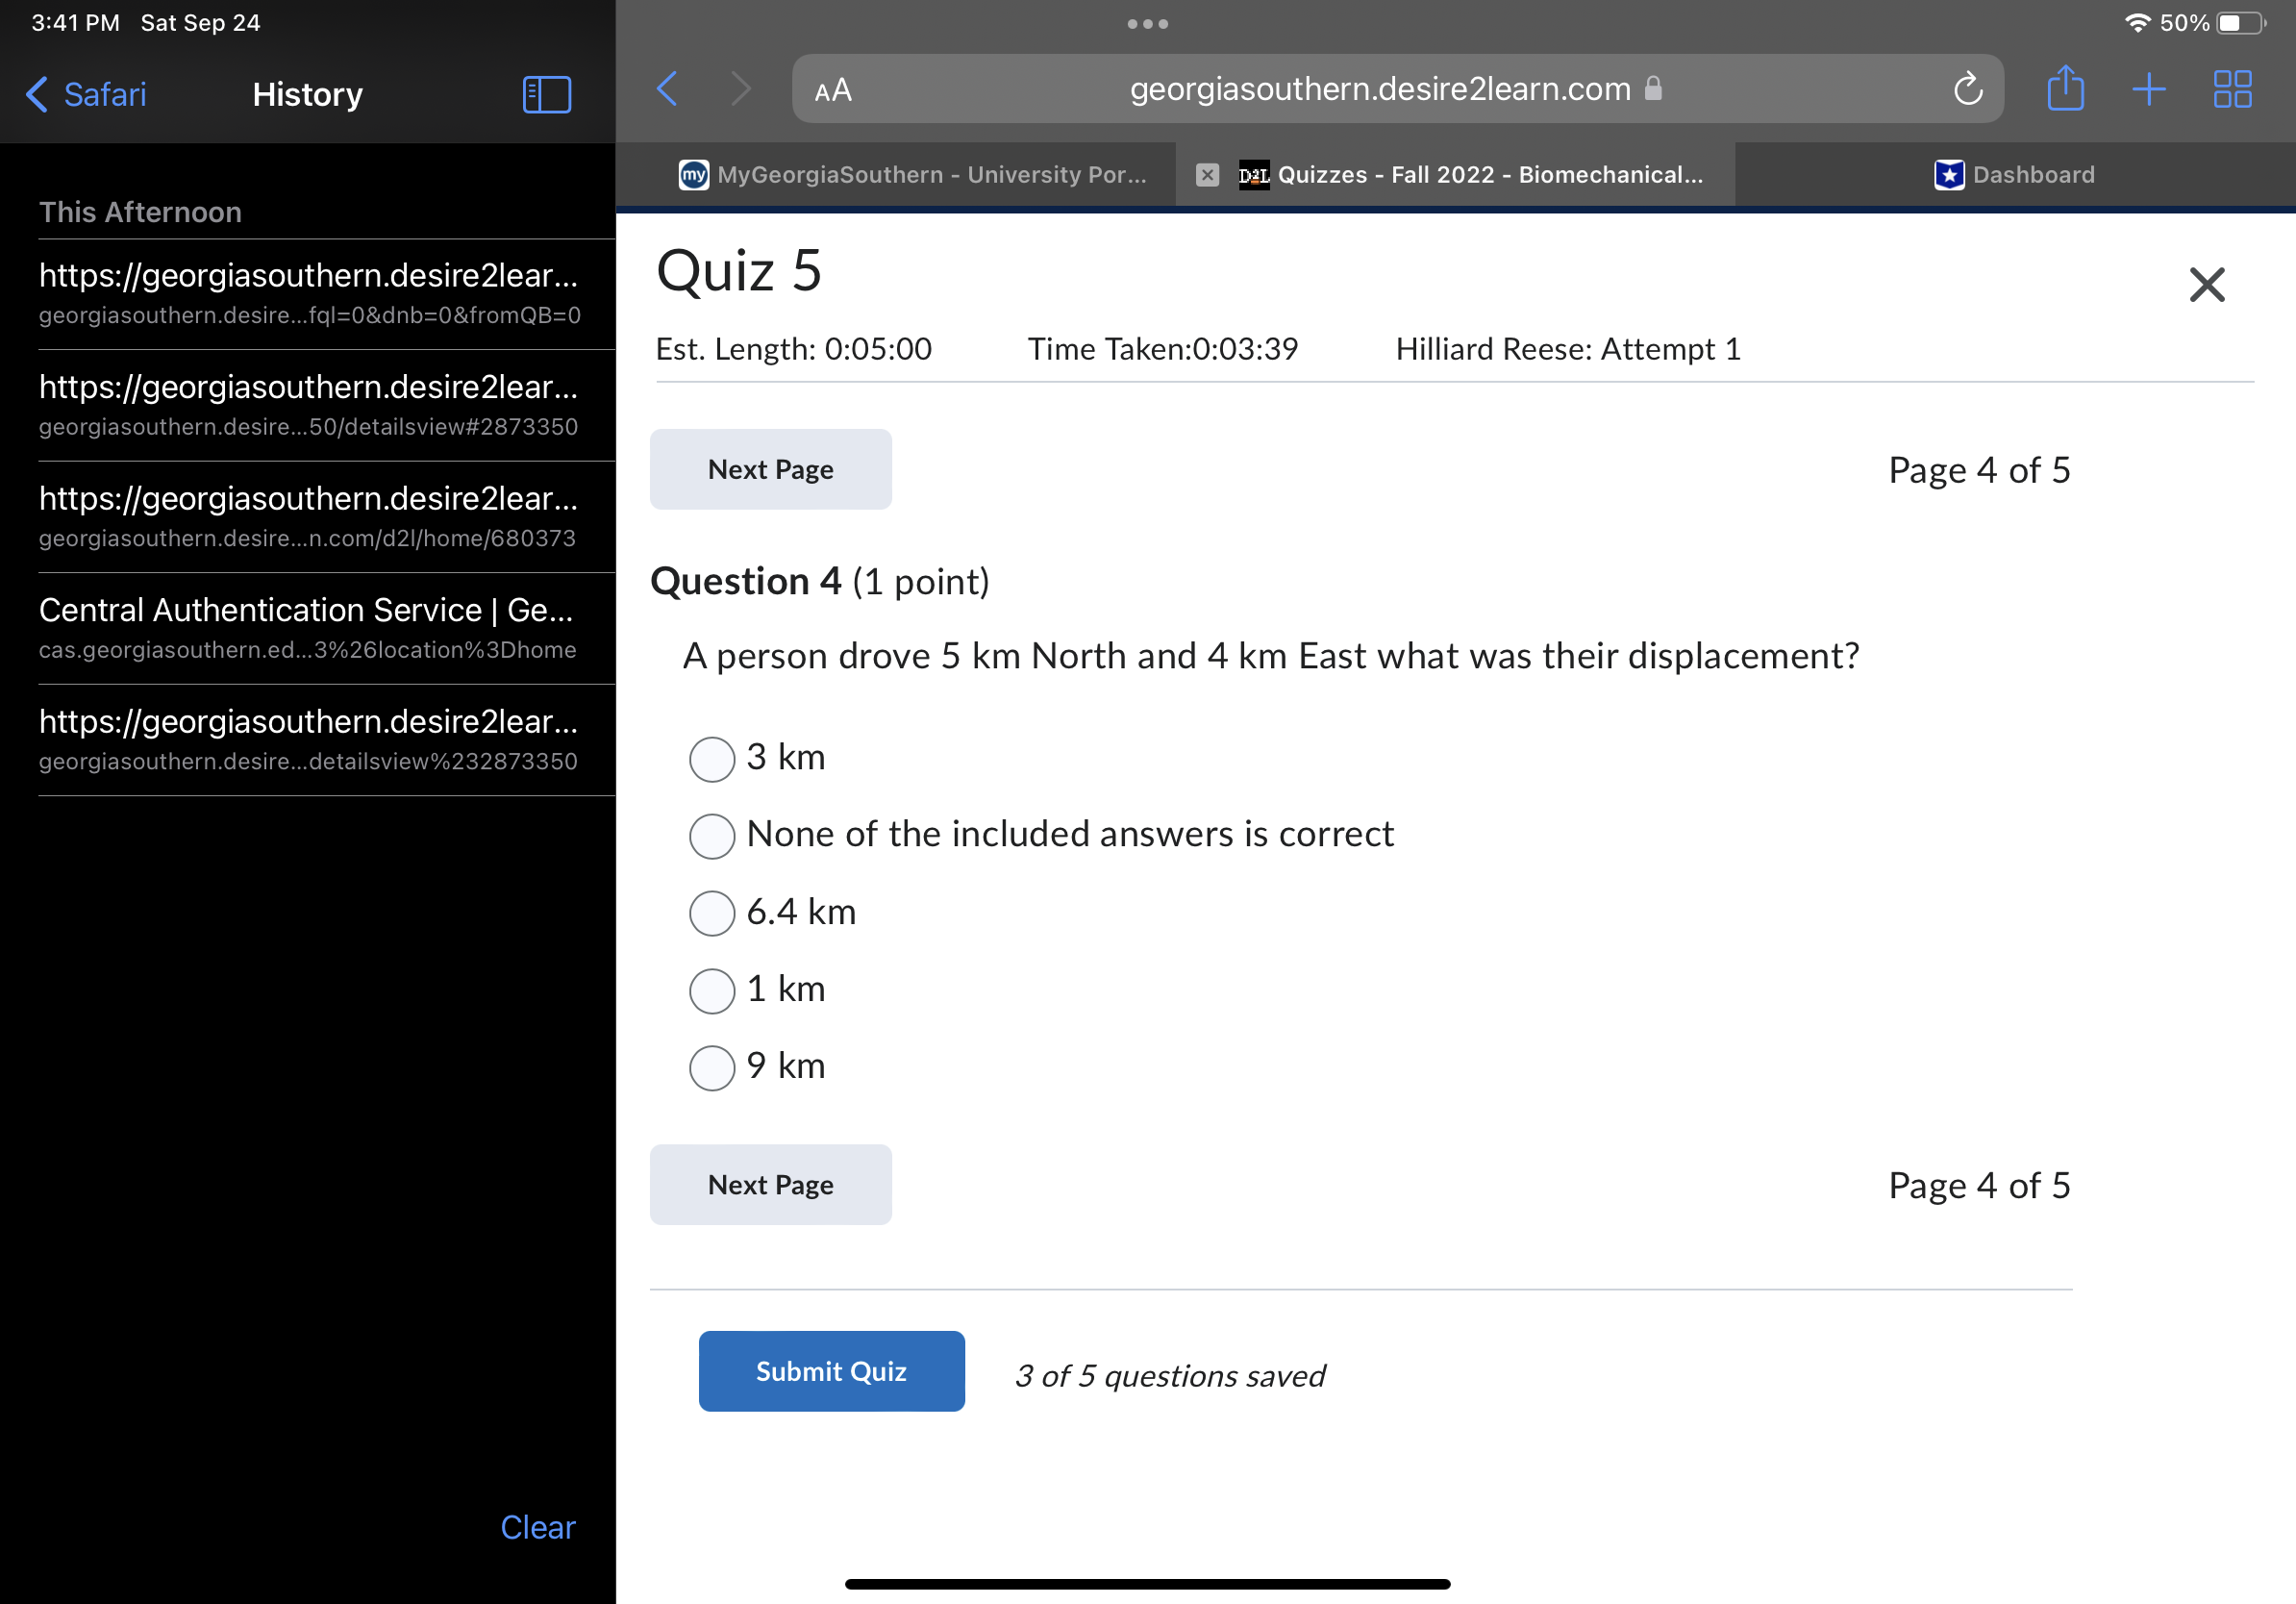
Task: Tap the three-dot multitasking menu
Action: [x=1147, y=24]
